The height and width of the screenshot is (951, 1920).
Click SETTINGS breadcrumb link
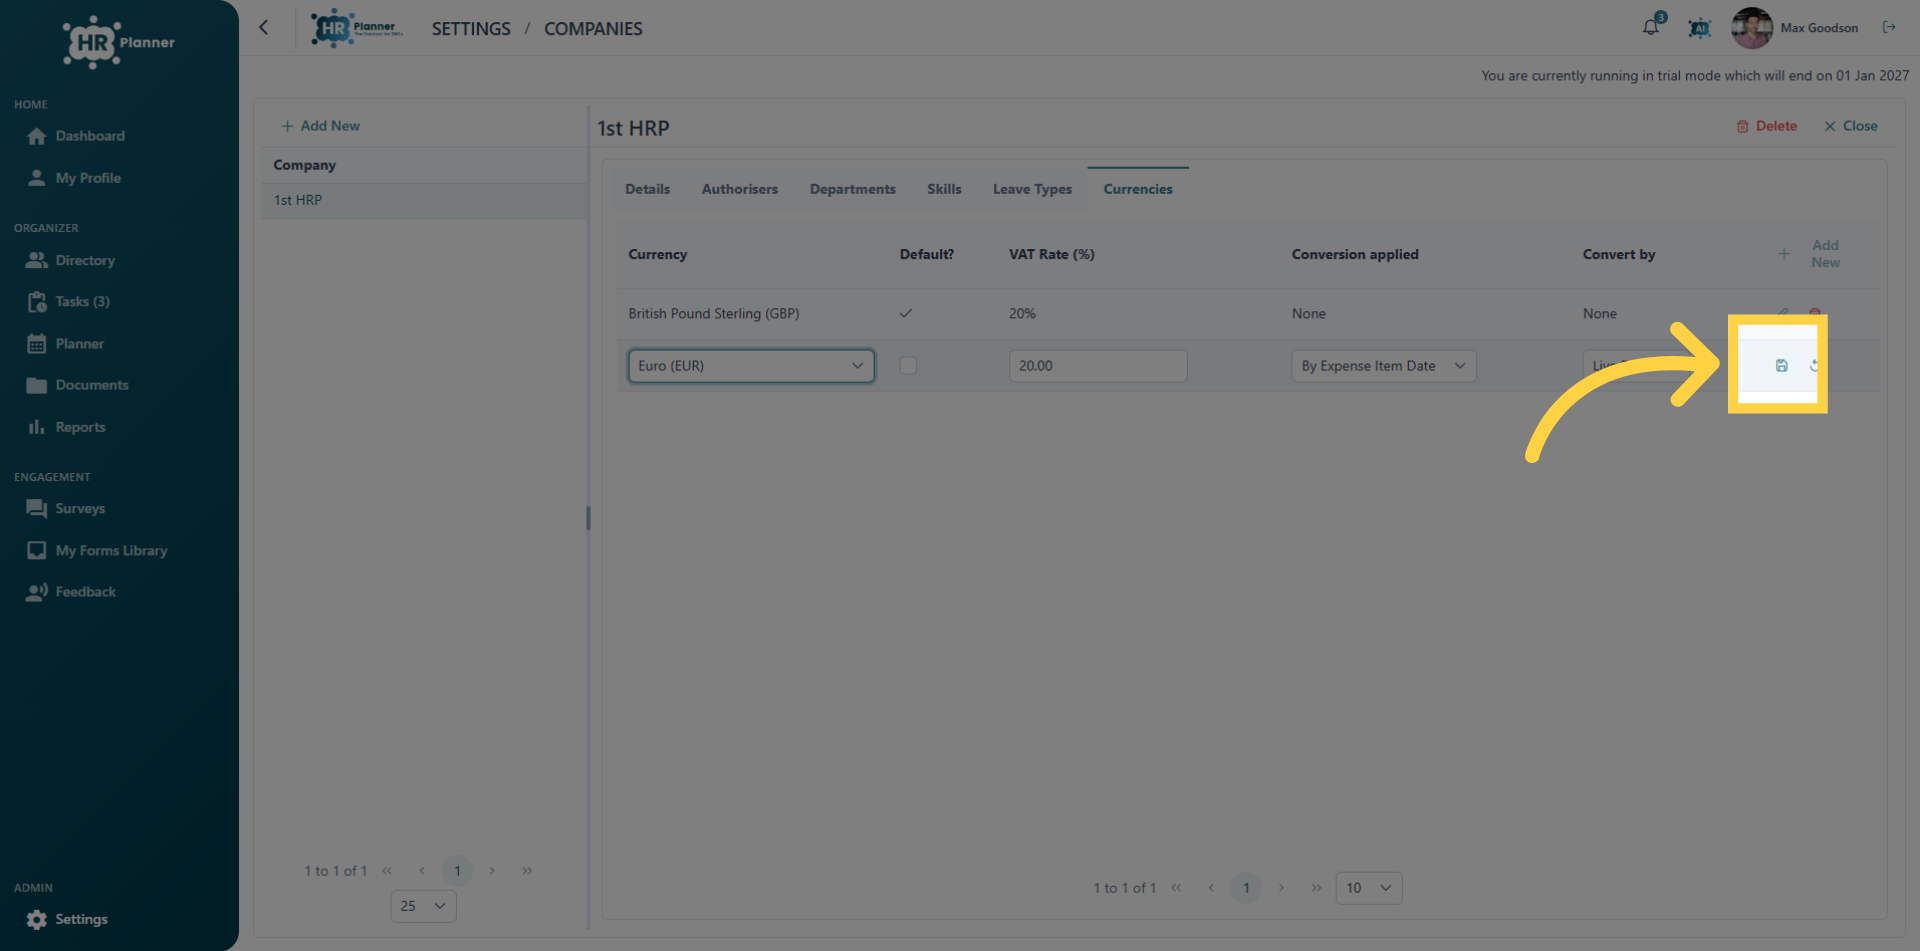tap(471, 29)
